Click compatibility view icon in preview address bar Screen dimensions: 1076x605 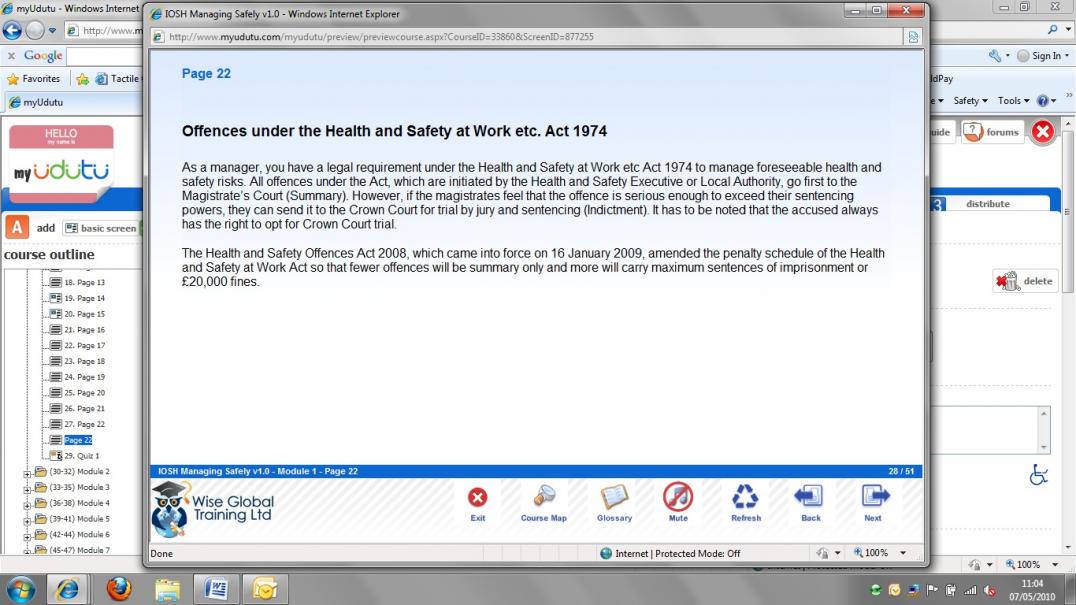coord(913,37)
